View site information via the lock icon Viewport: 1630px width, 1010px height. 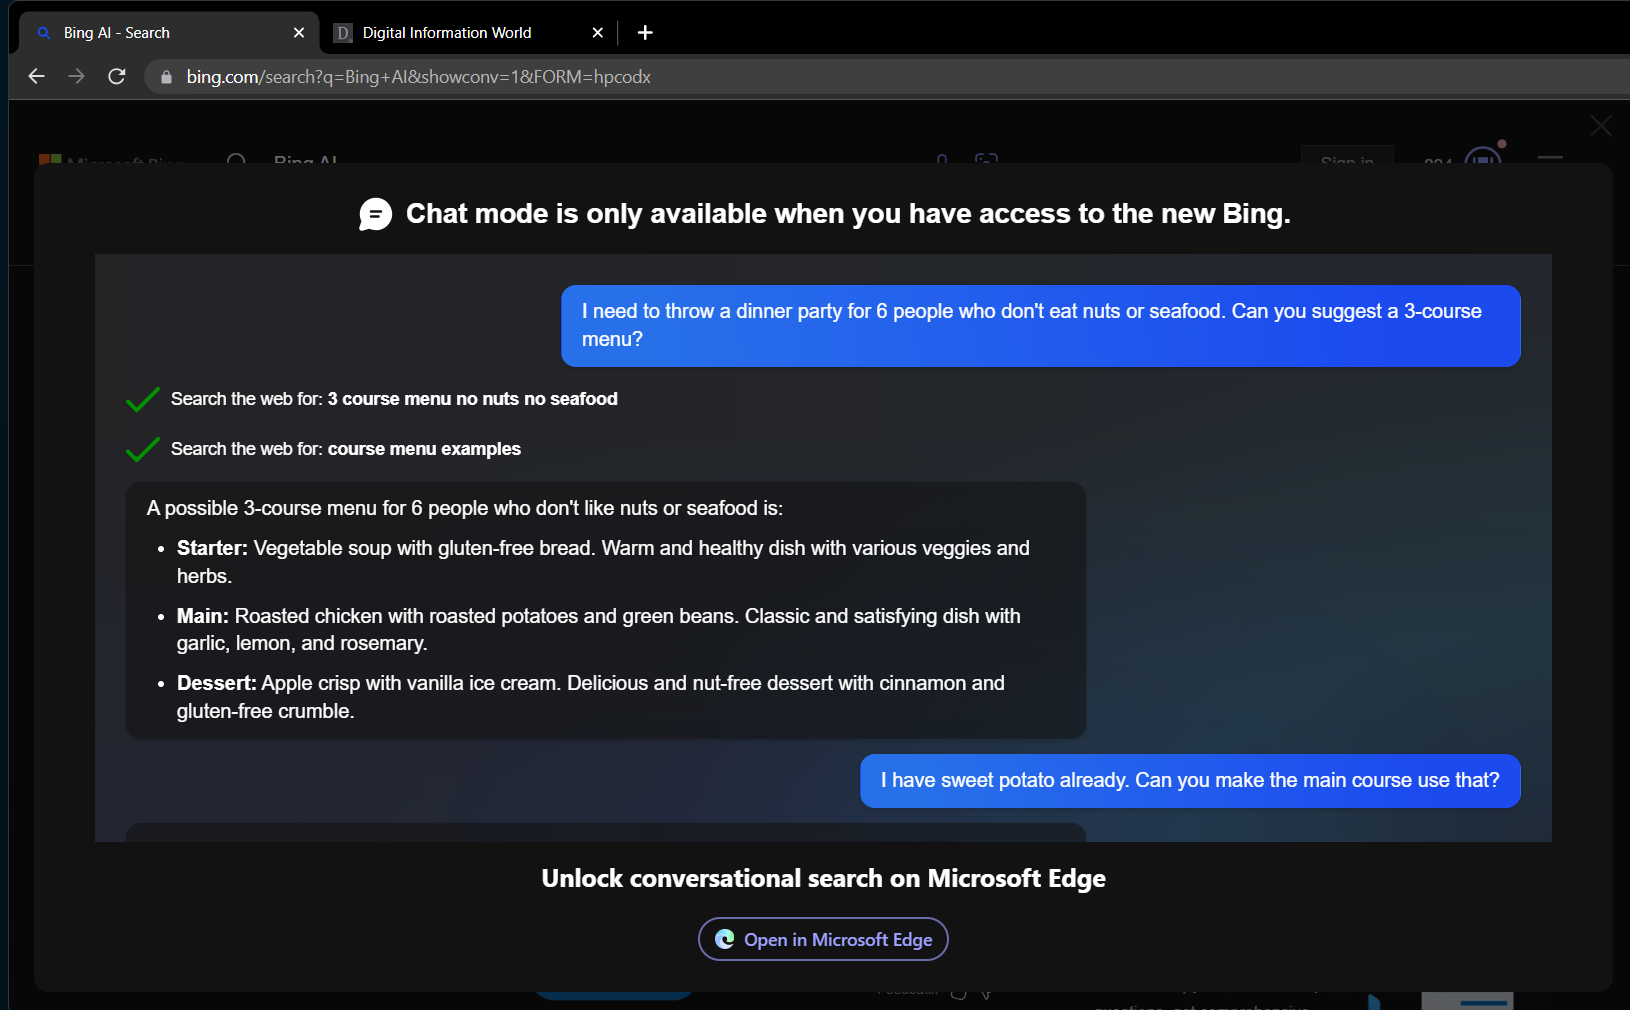click(166, 77)
